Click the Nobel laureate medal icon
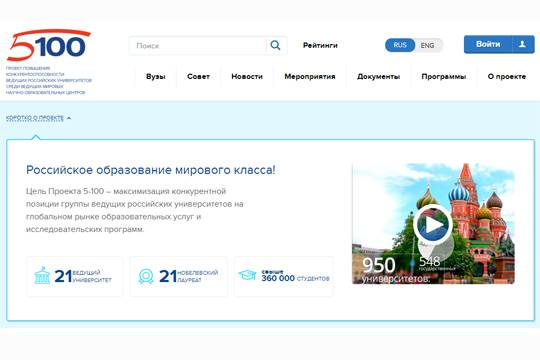Viewport: 540px width, 360px height. point(146,276)
